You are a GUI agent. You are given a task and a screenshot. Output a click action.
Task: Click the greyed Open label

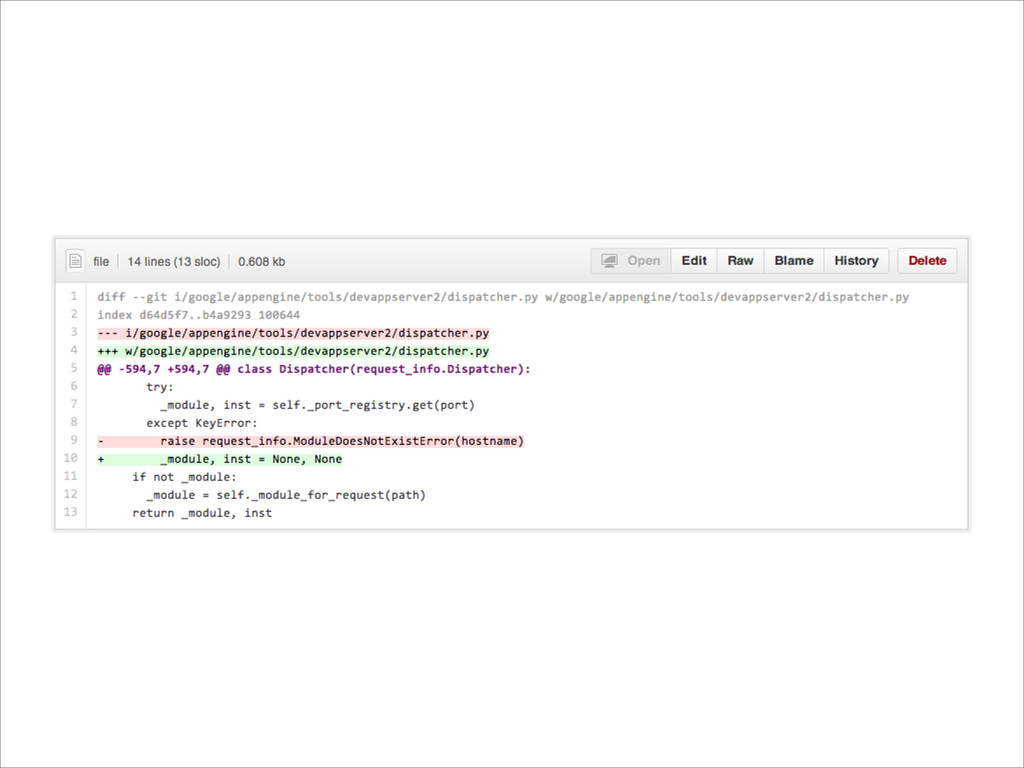point(644,261)
